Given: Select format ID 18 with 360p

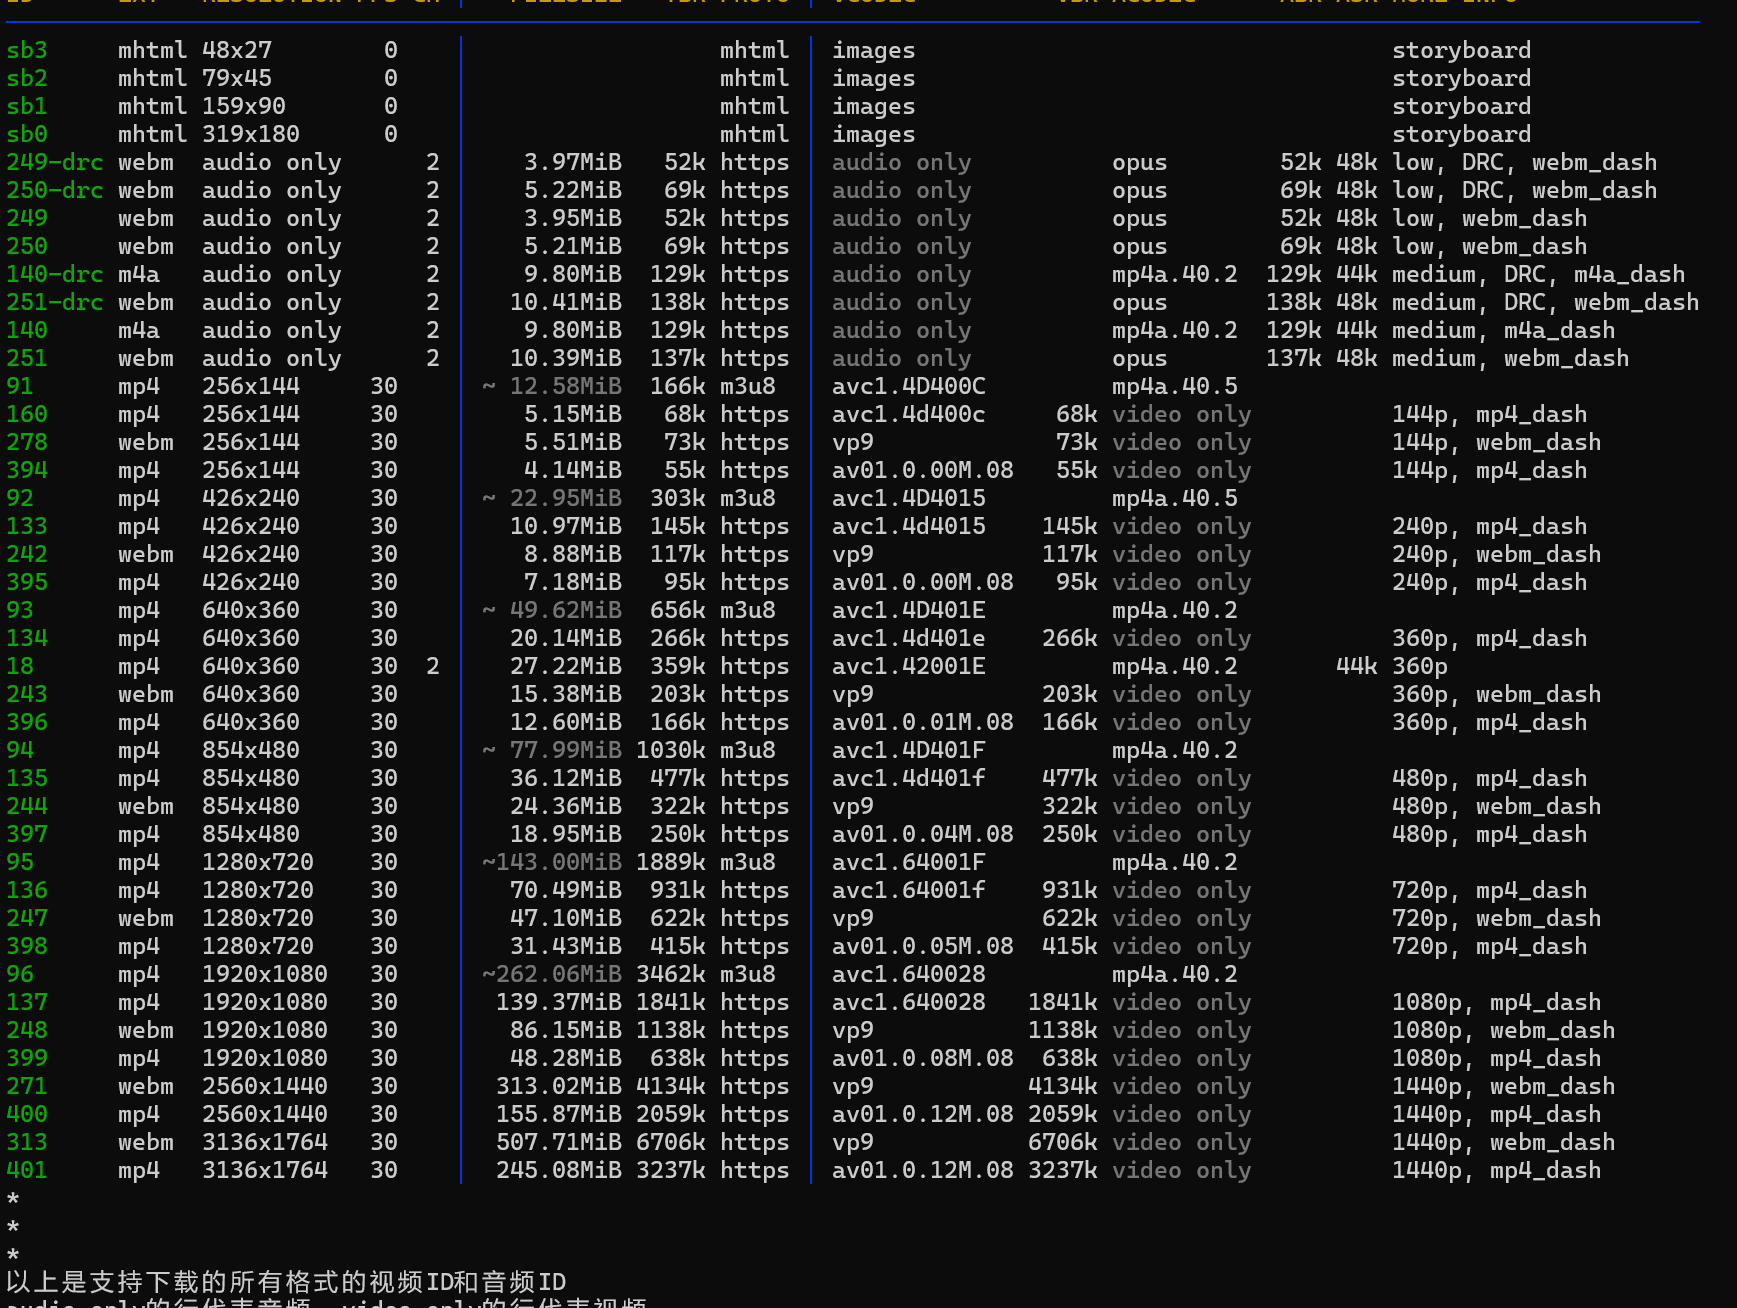Looking at the screenshot, I should pyautogui.click(x=20, y=666).
